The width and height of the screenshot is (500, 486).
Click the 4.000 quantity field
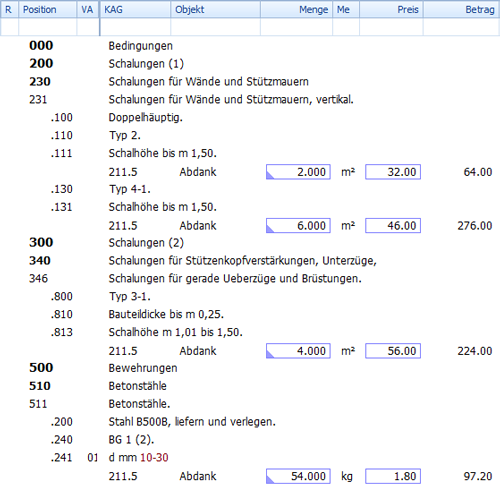click(x=298, y=351)
